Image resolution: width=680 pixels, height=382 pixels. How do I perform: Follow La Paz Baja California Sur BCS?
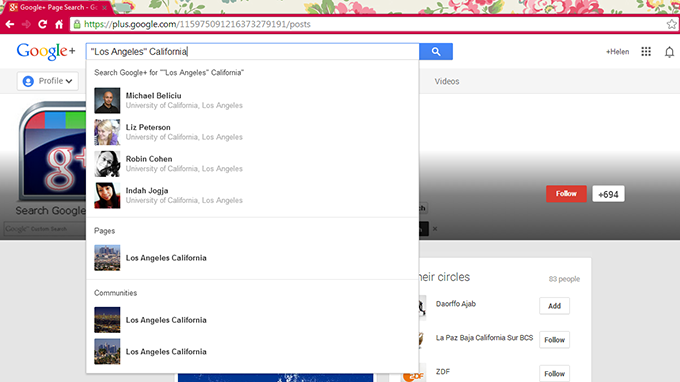point(554,340)
